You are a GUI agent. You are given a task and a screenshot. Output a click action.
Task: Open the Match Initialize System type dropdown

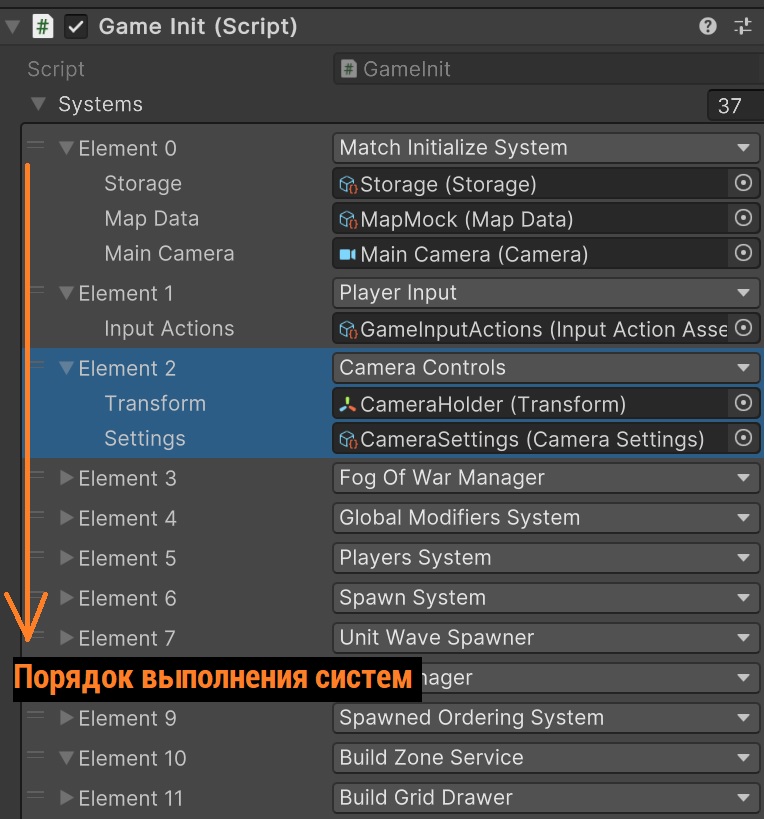tap(545, 148)
